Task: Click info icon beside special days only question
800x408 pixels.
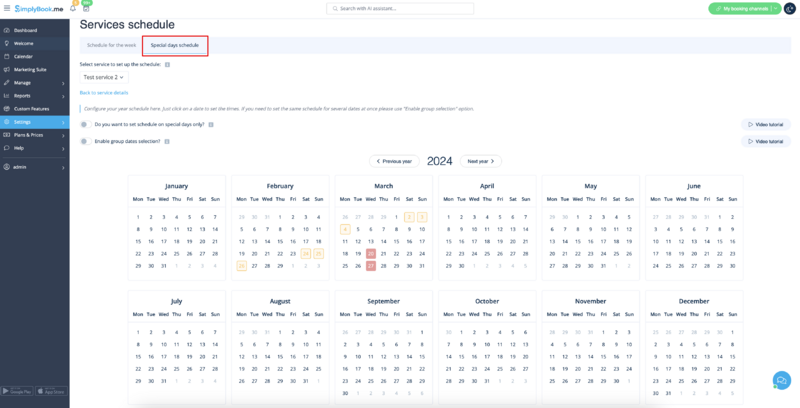Action: [211, 124]
